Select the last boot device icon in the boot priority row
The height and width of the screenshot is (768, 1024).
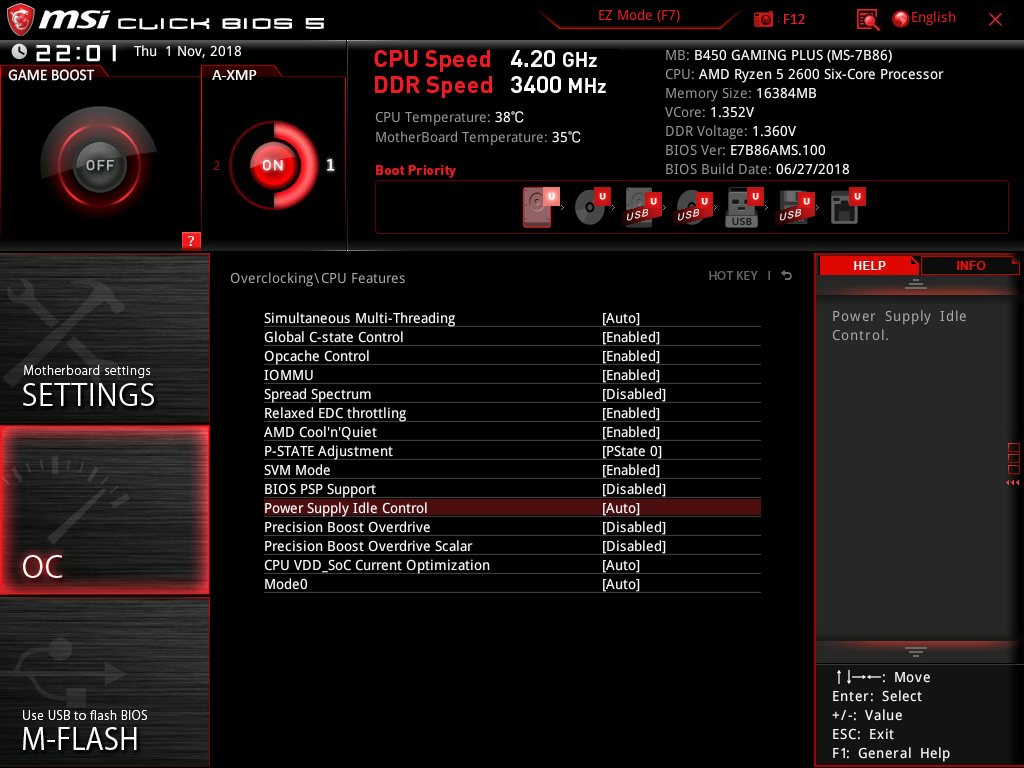click(847, 207)
